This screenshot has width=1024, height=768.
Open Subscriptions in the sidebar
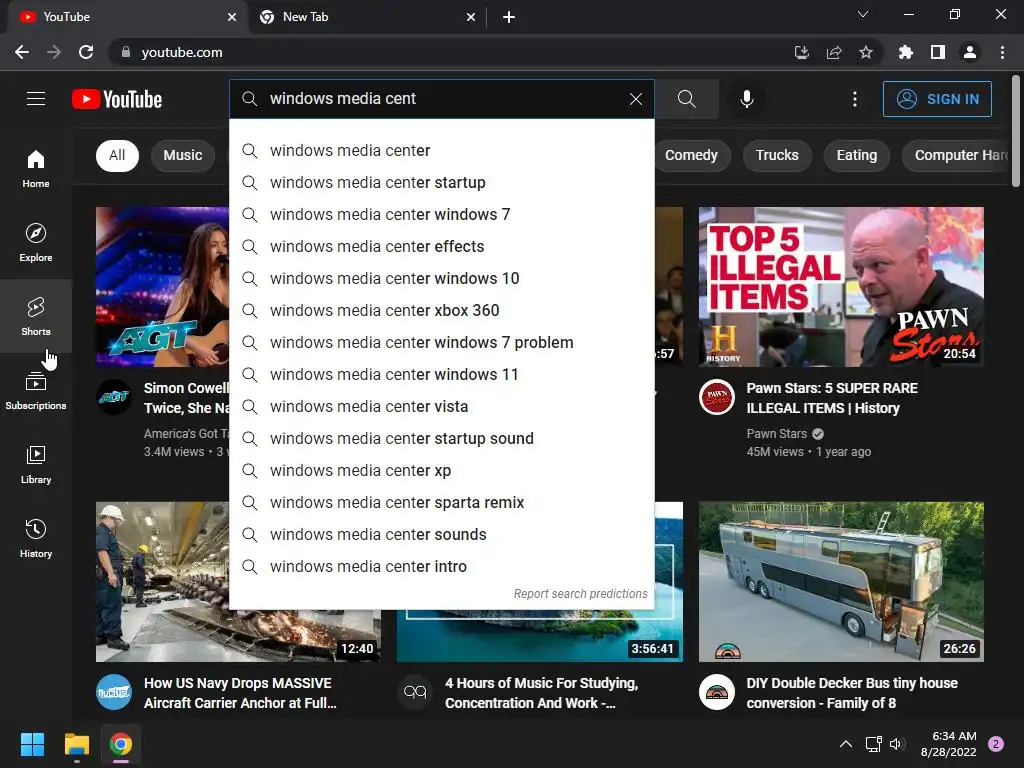tap(36, 390)
